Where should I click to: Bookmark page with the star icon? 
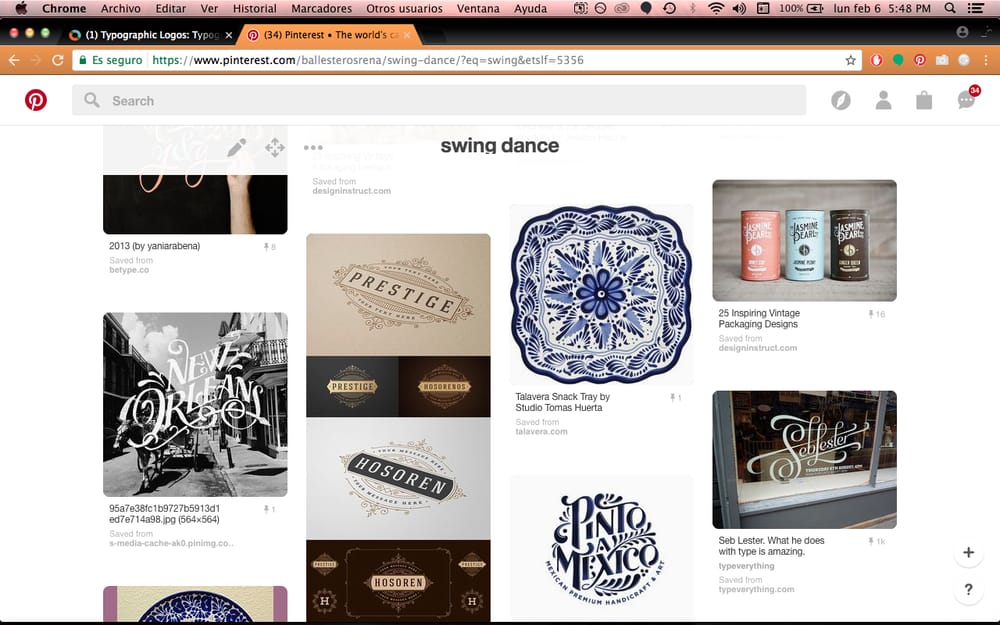(x=850, y=60)
